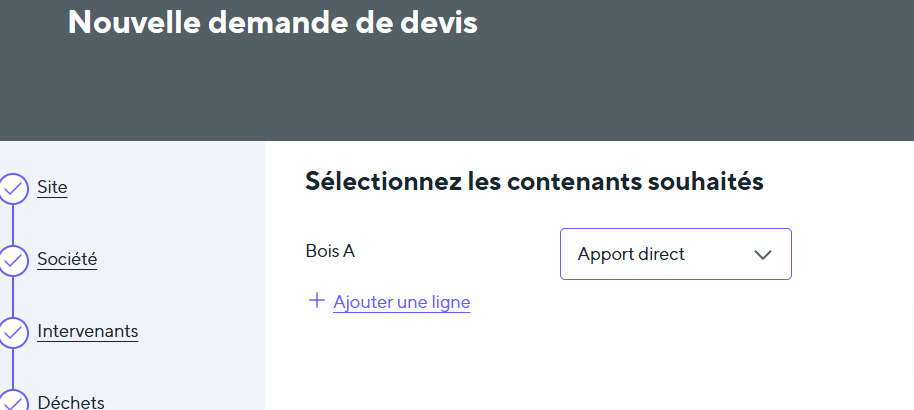The height and width of the screenshot is (410, 914).
Task: Click the empty dark header banner below title
Action: point(456,95)
